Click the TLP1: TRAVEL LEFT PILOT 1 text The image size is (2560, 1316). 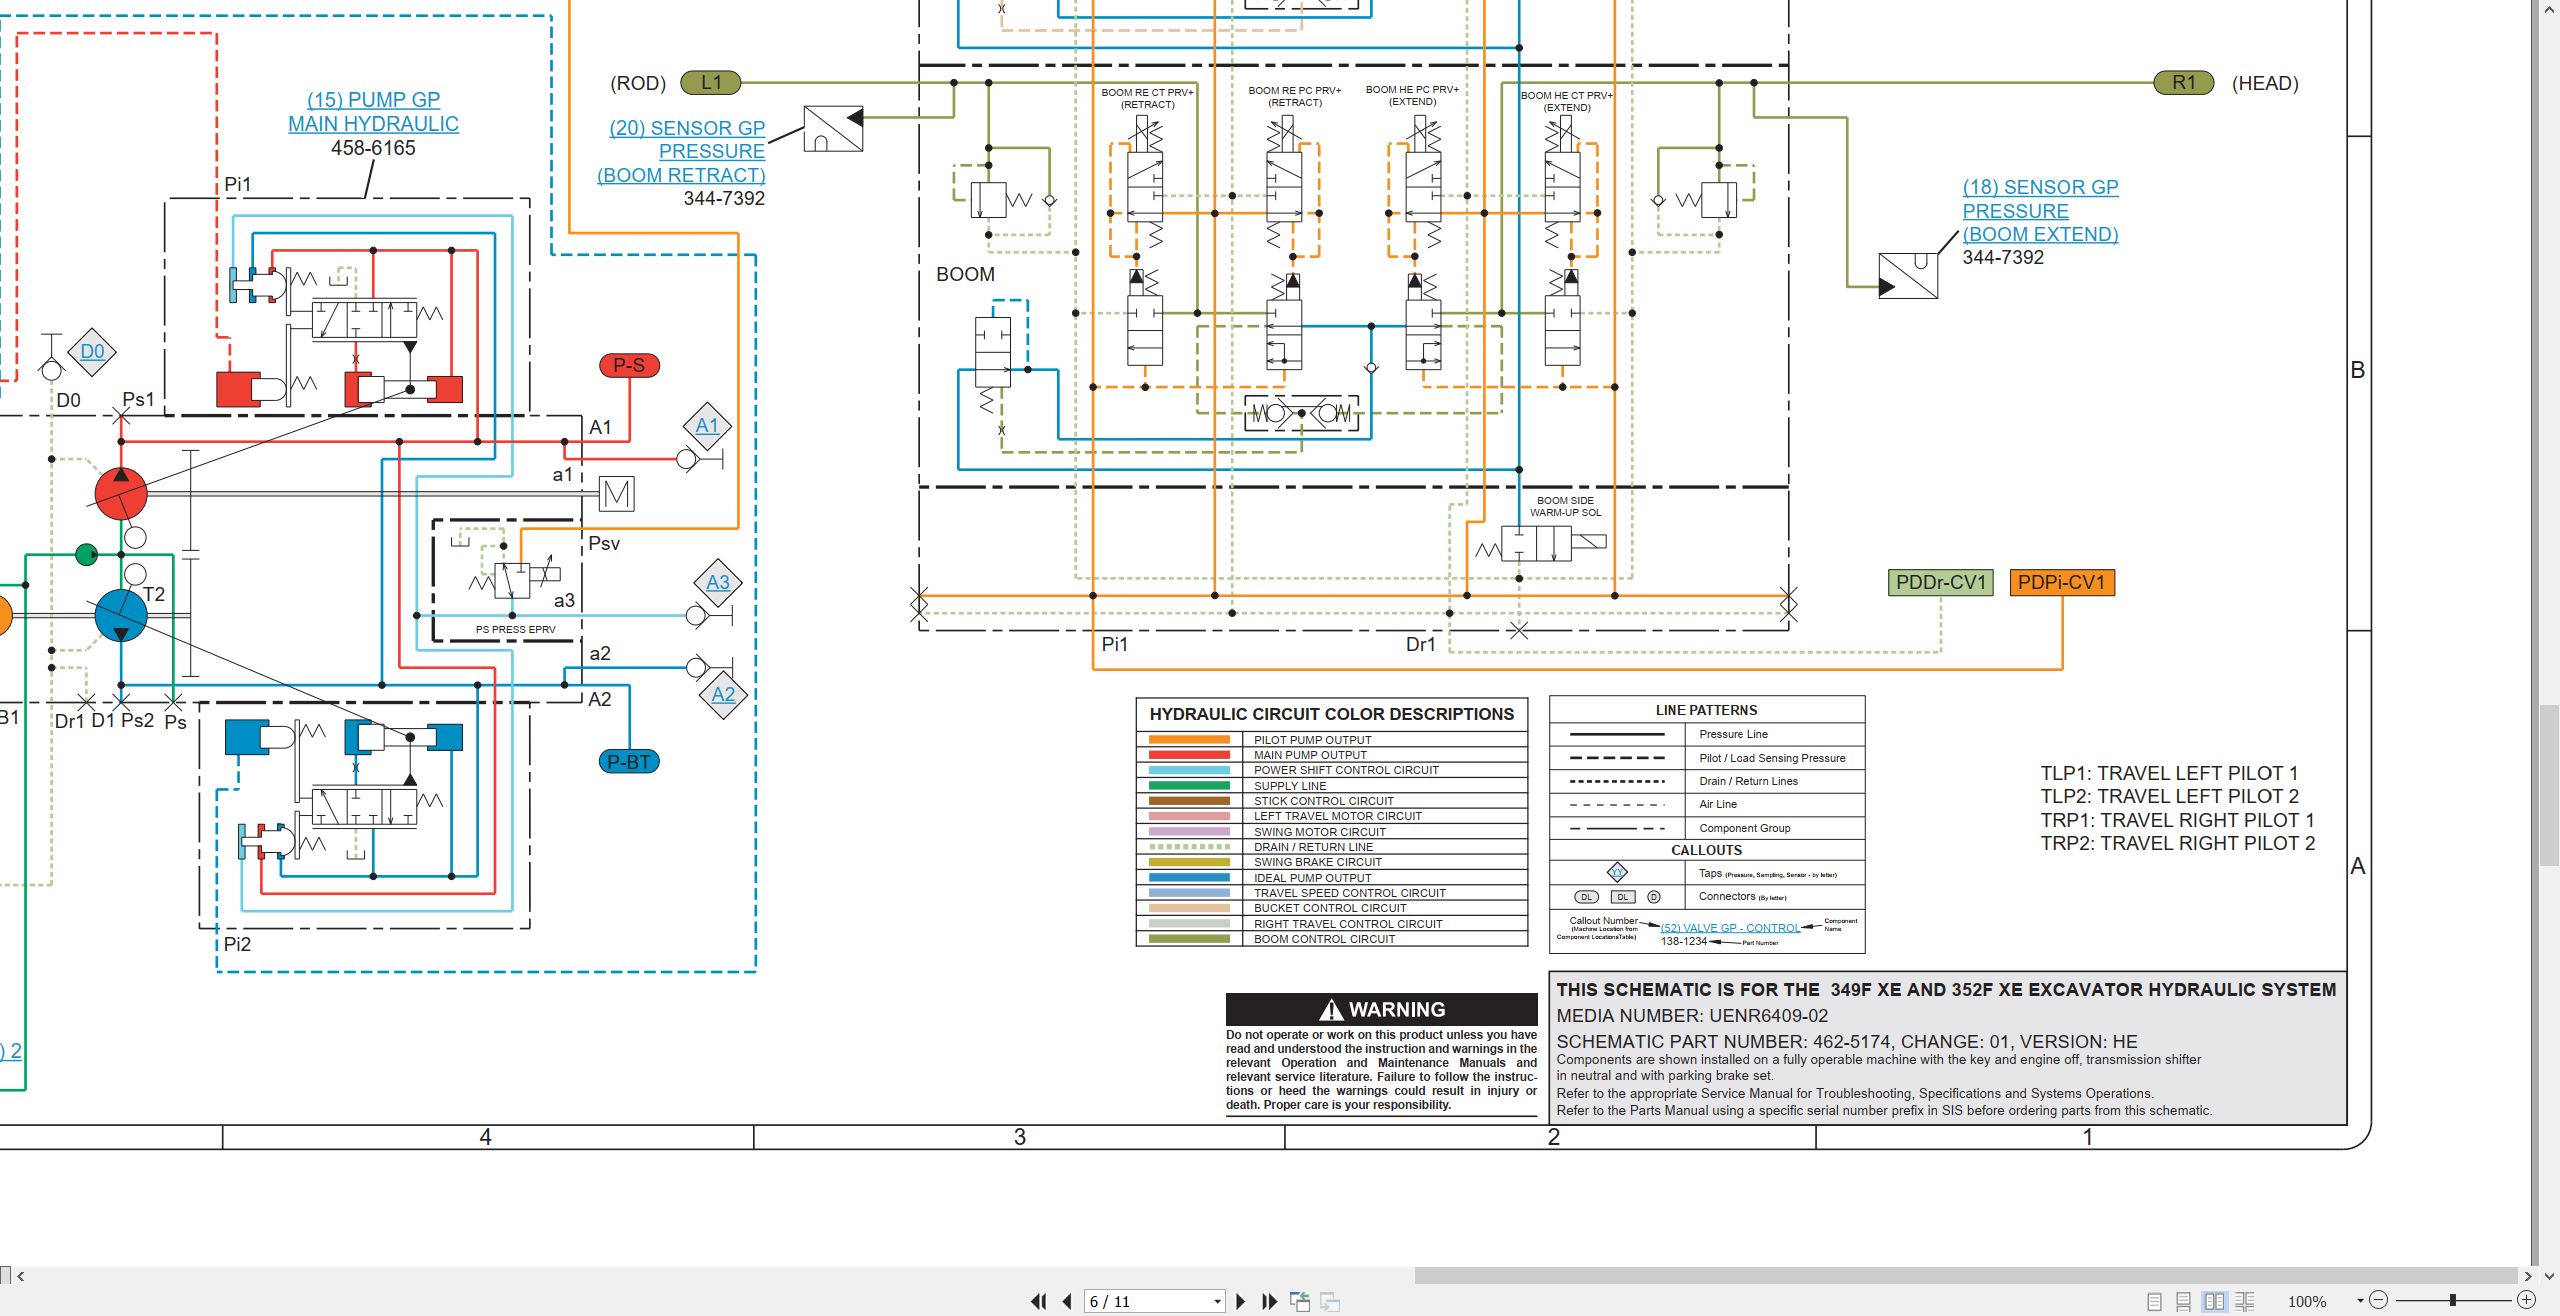(2170, 773)
